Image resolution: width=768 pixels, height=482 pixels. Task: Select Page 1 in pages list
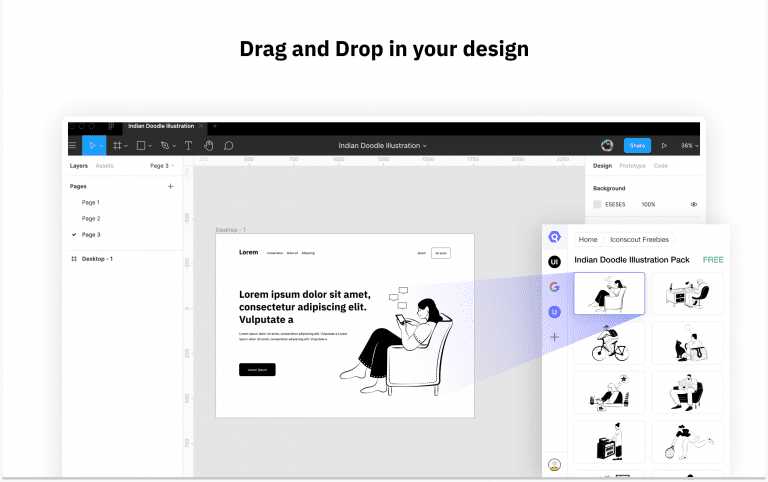[91, 202]
